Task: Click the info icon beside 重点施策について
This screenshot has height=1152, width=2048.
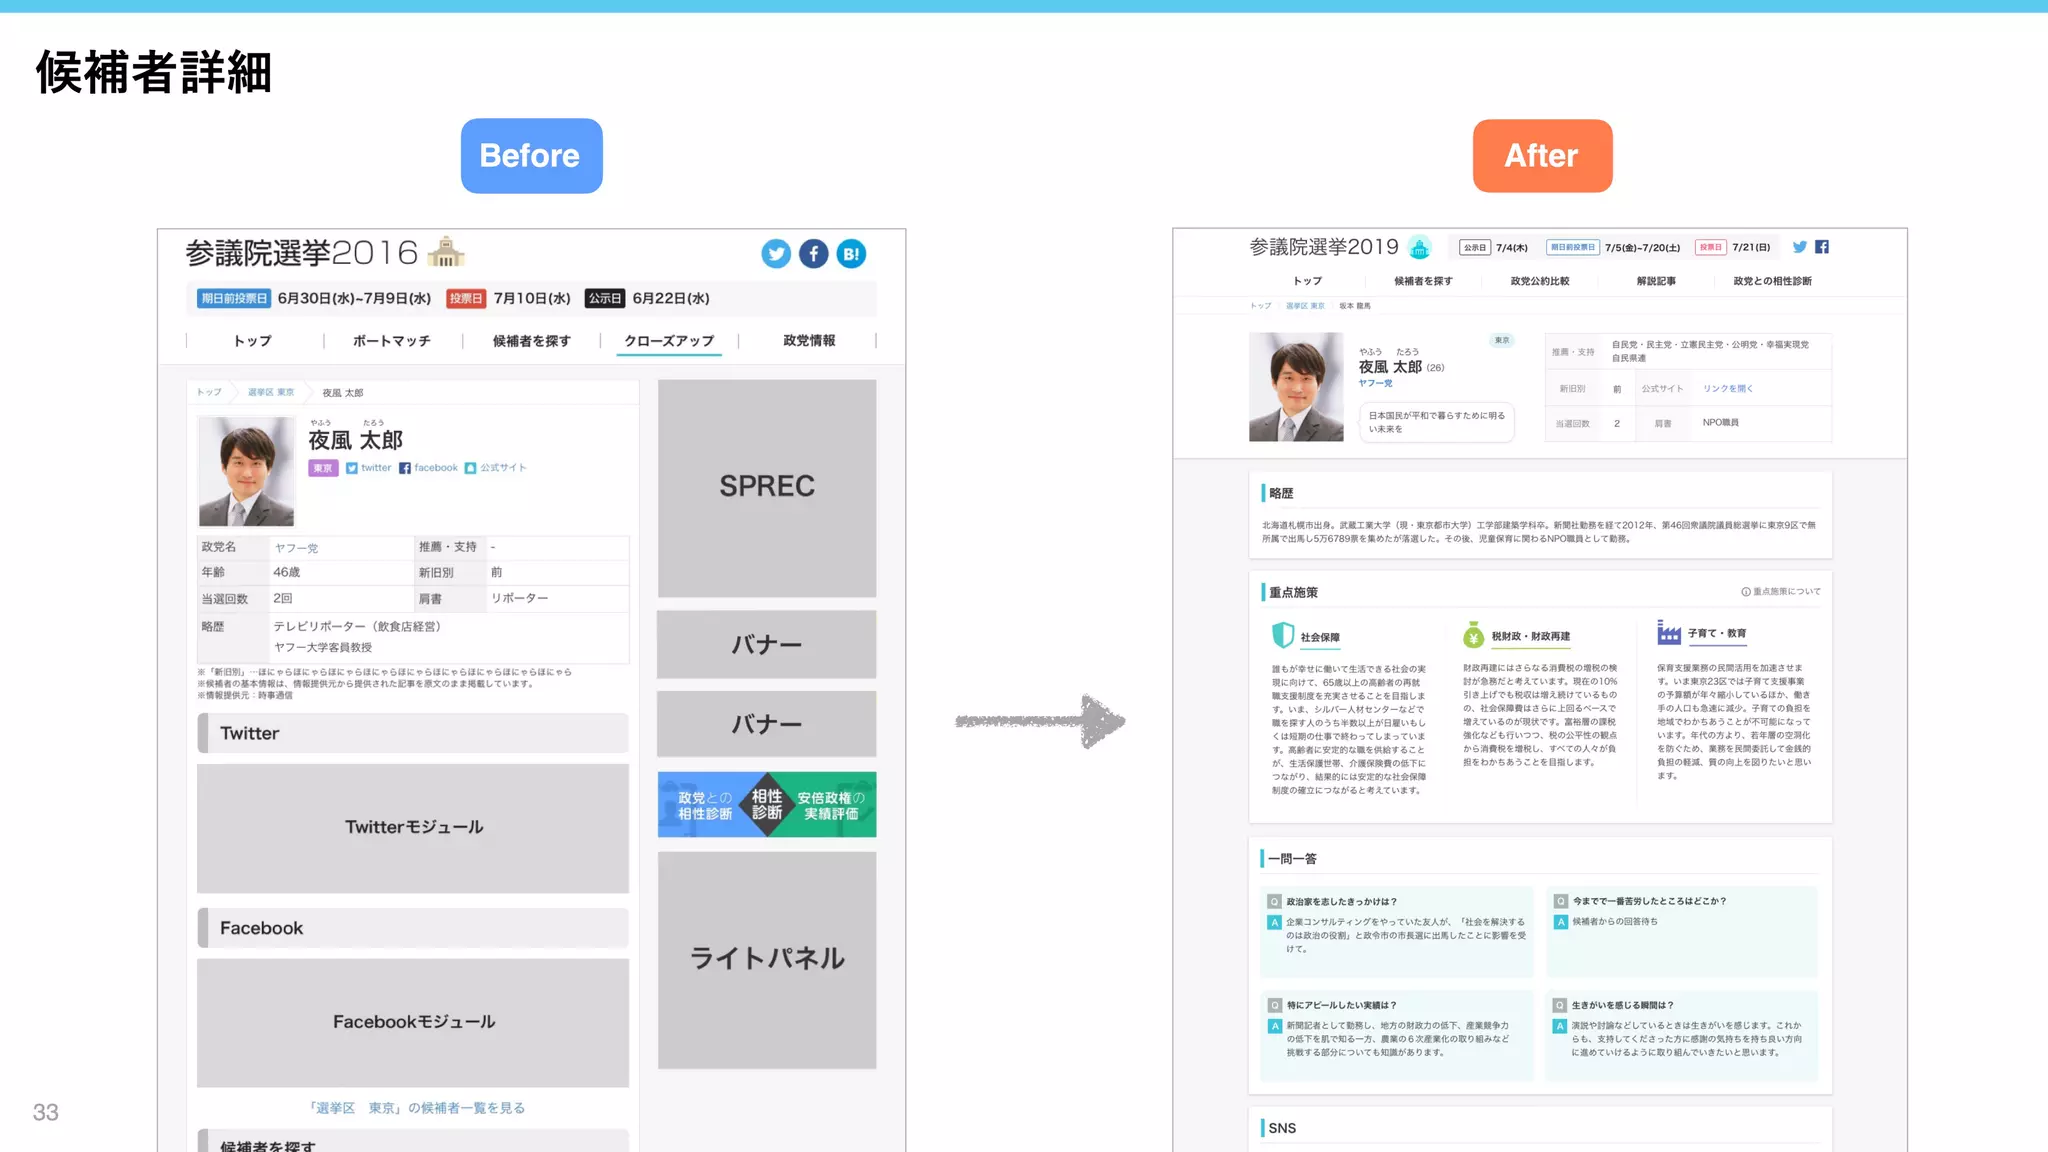Action: pos(1746,592)
